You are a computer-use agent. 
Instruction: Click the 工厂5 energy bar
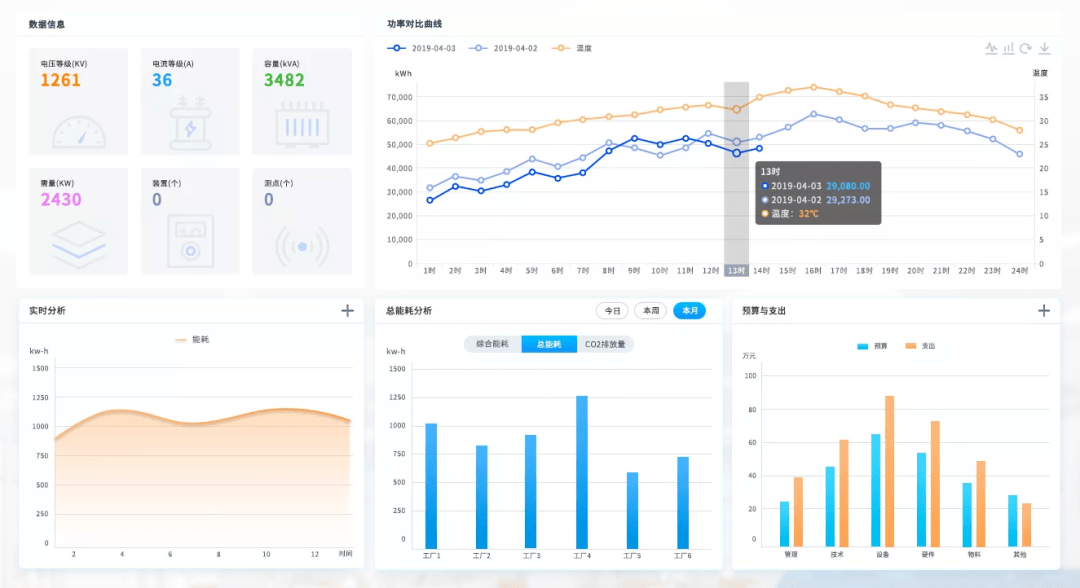[x=632, y=510]
